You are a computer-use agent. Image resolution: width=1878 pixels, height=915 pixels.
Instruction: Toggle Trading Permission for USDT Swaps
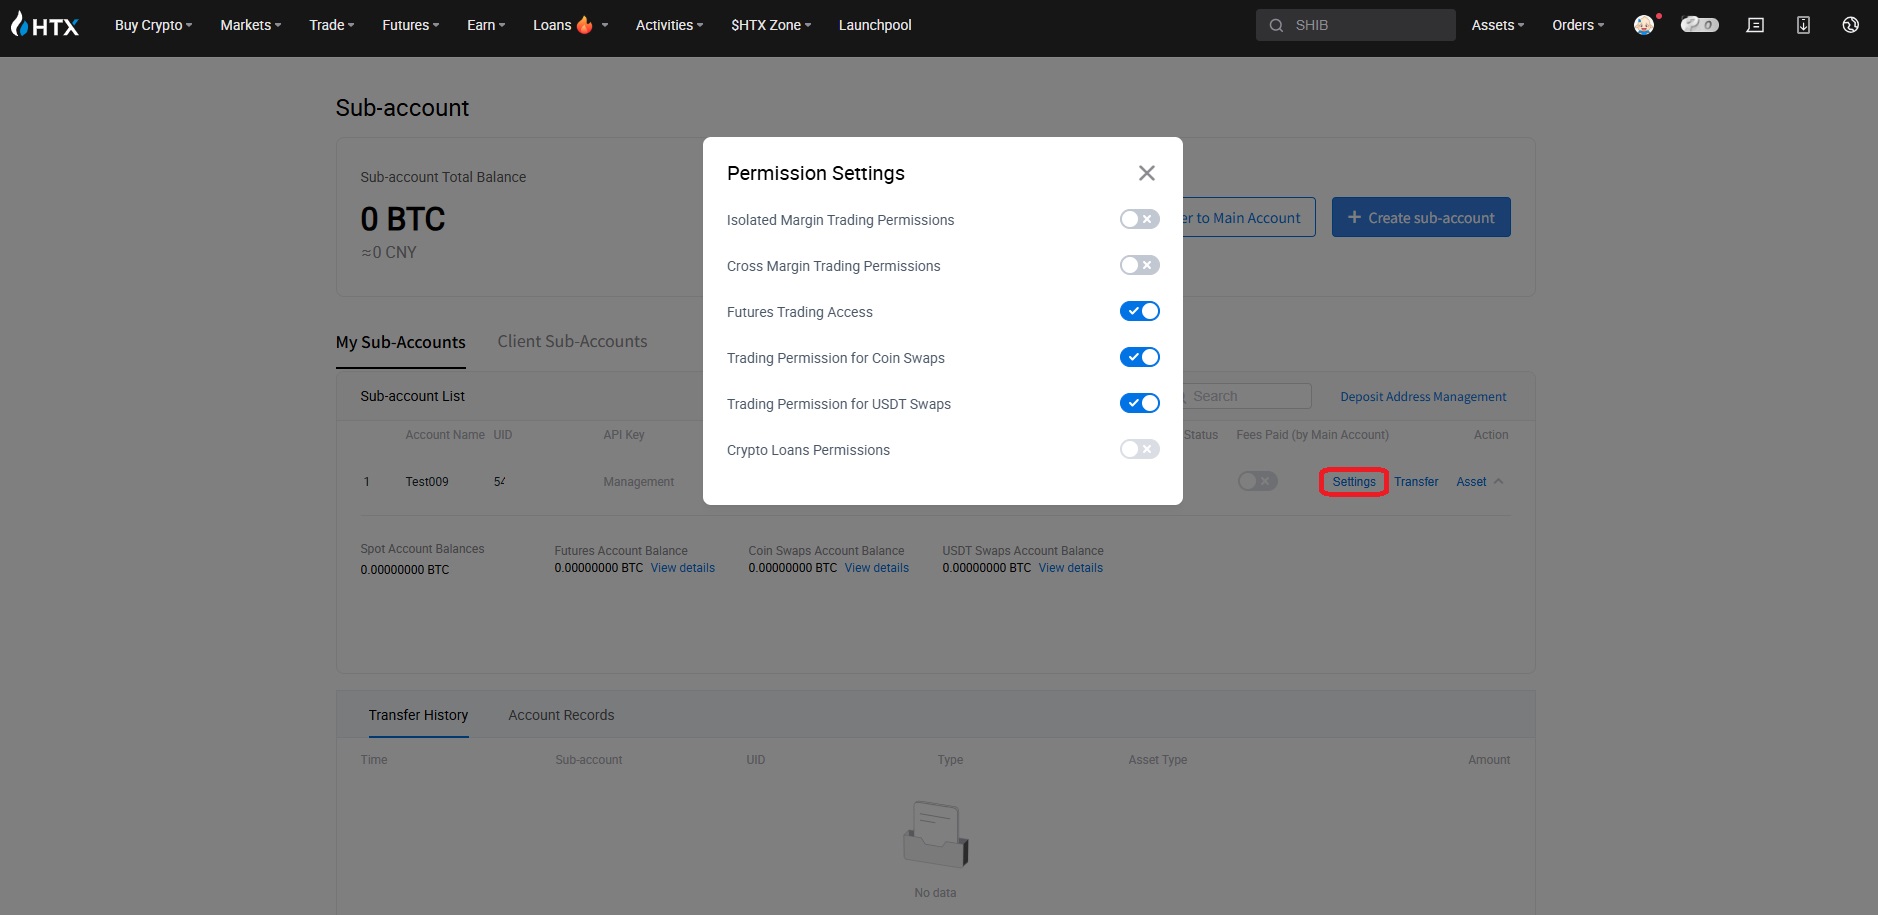pos(1139,403)
